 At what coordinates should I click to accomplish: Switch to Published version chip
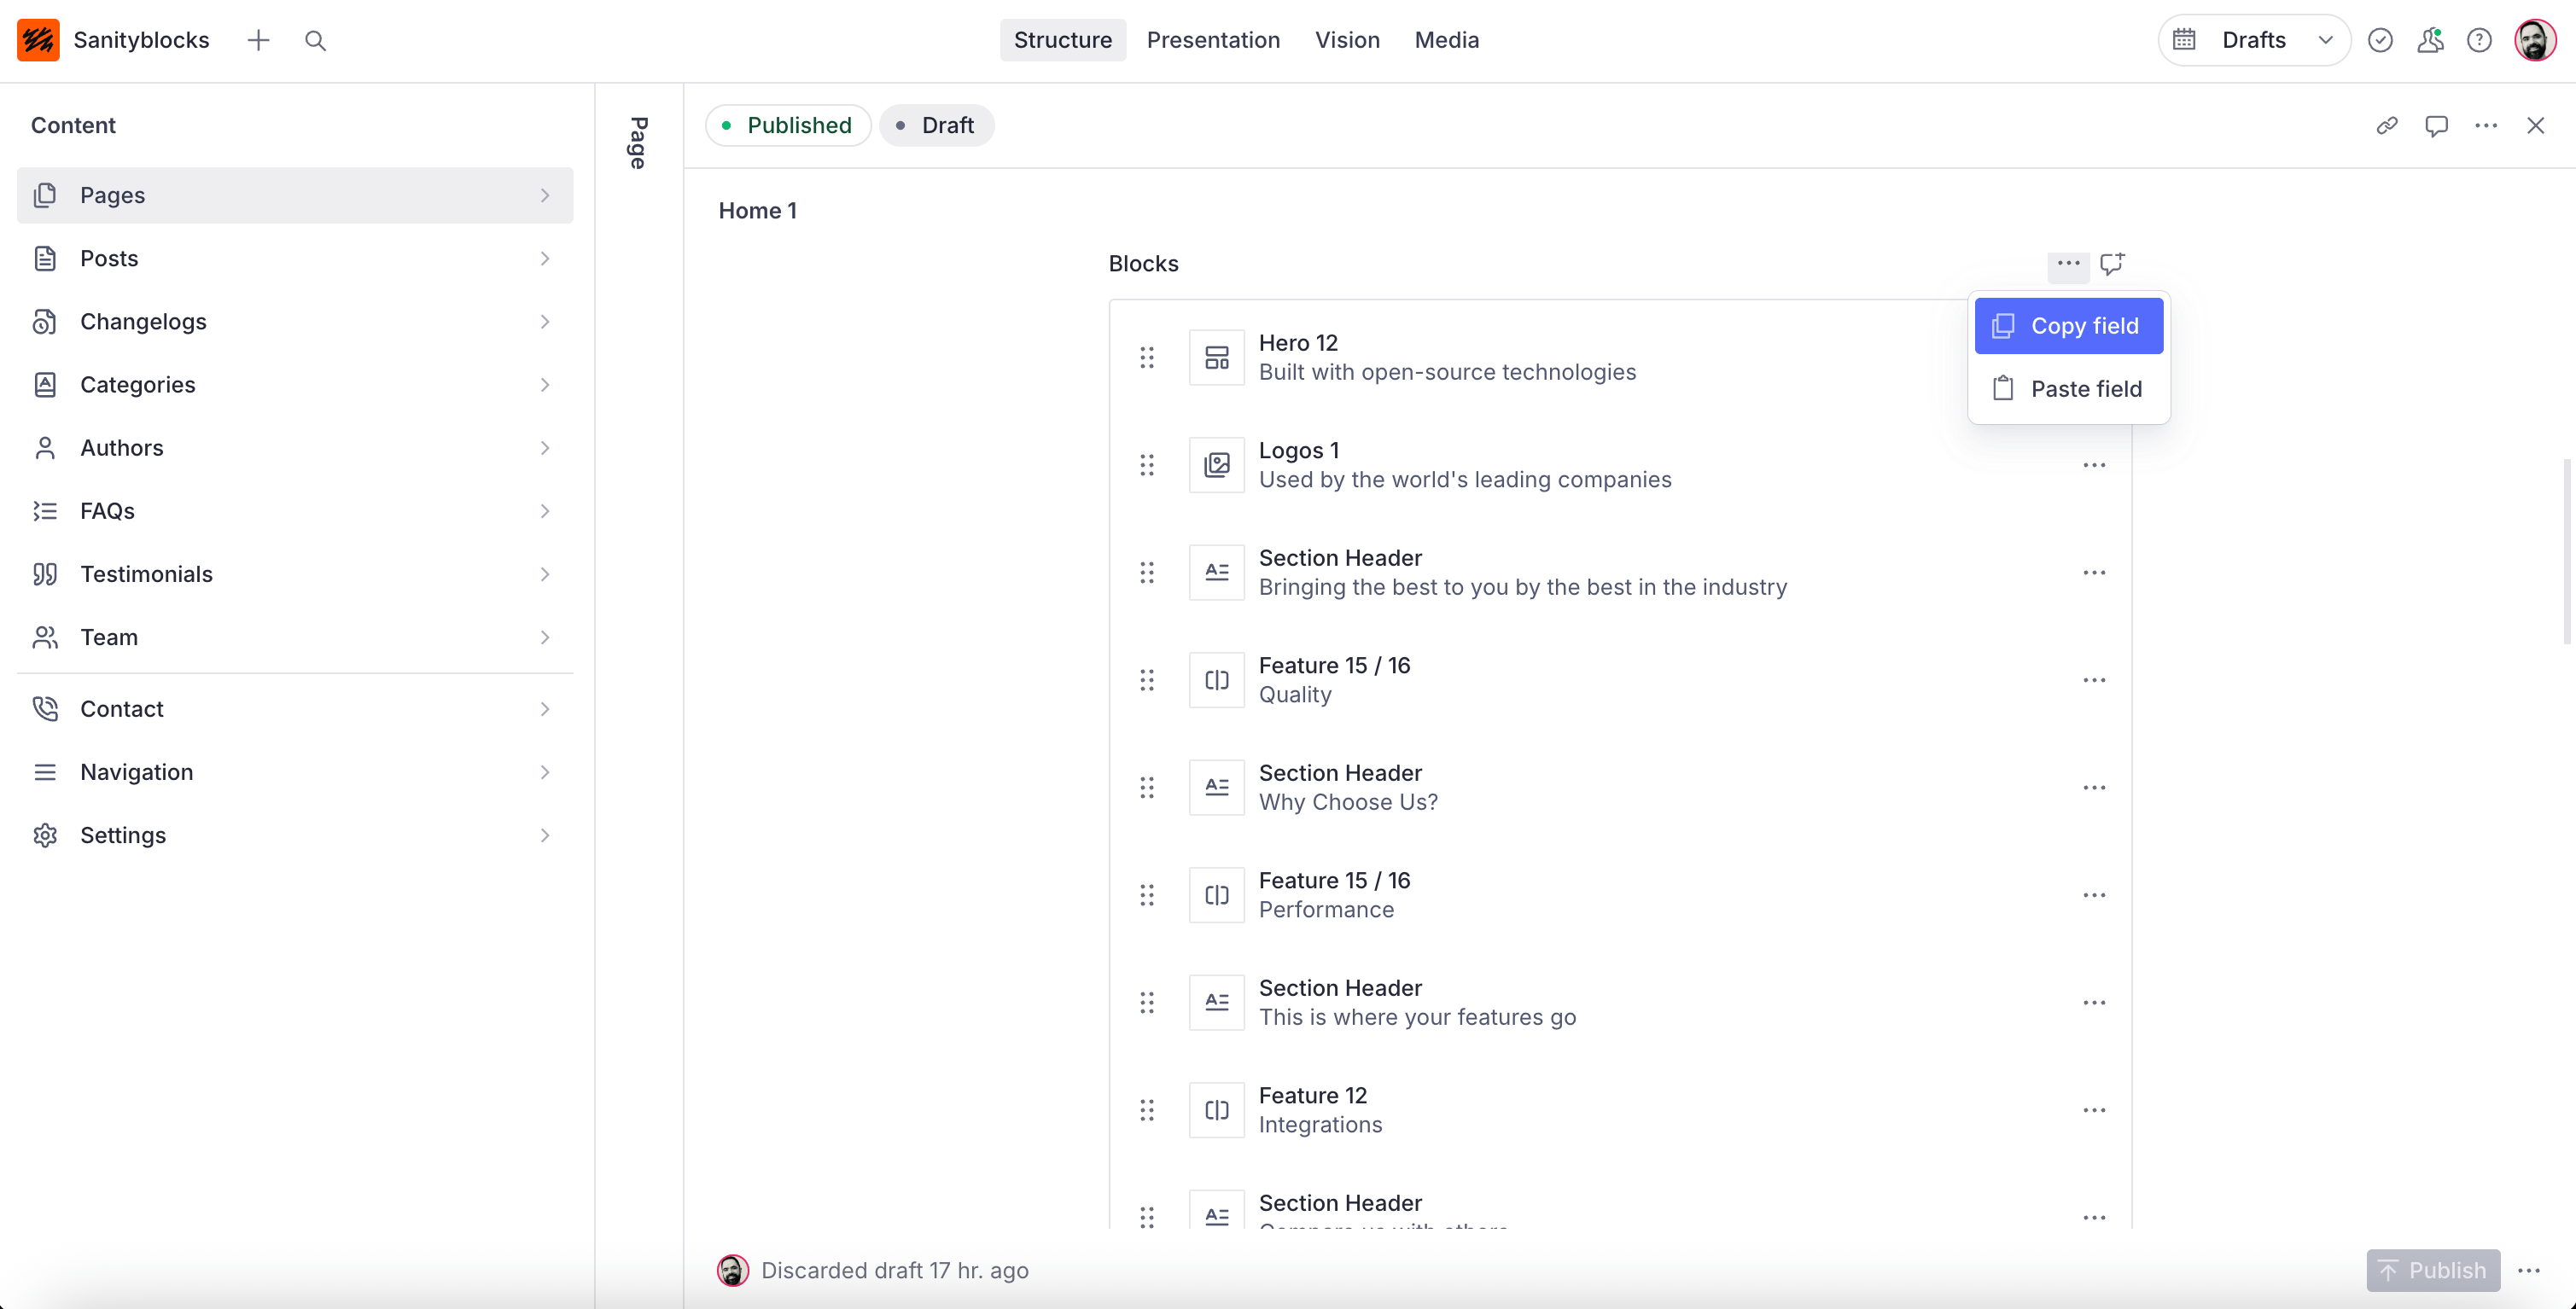pos(788,126)
